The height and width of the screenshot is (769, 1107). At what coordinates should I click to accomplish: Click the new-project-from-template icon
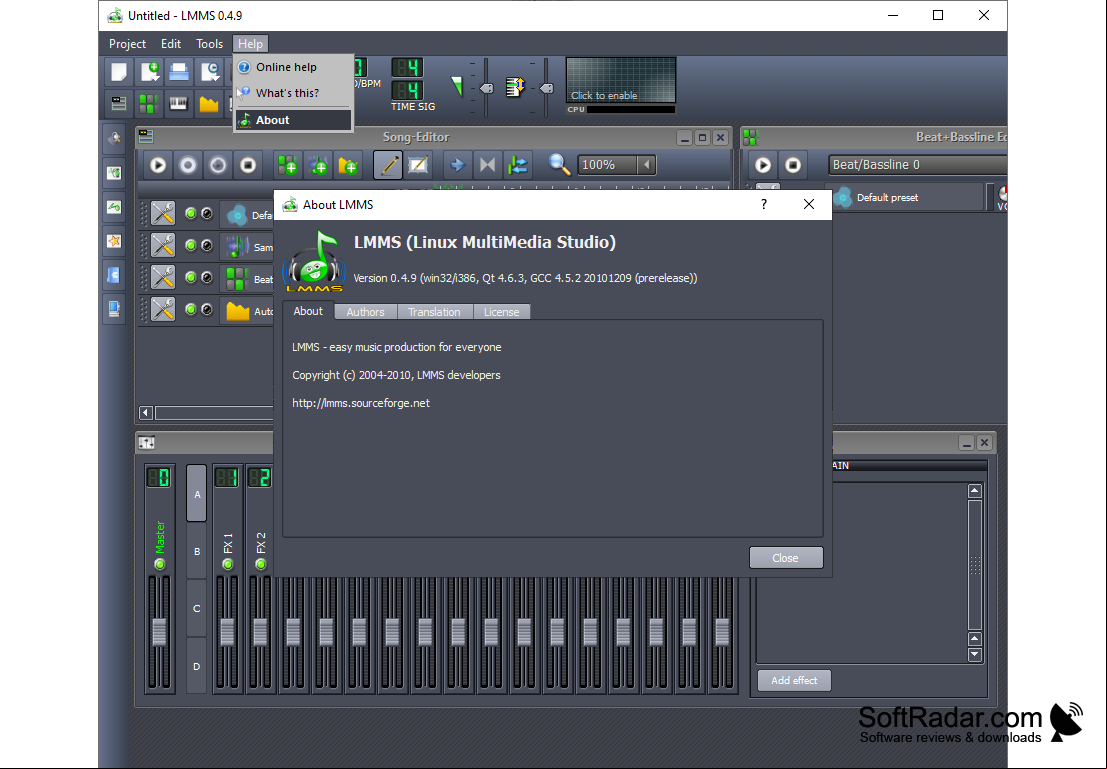pyautogui.click(x=149, y=71)
